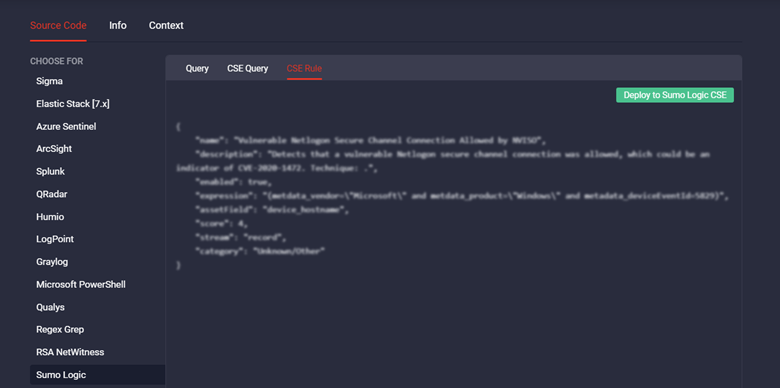Switch to the Info tab

pyautogui.click(x=118, y=25)
